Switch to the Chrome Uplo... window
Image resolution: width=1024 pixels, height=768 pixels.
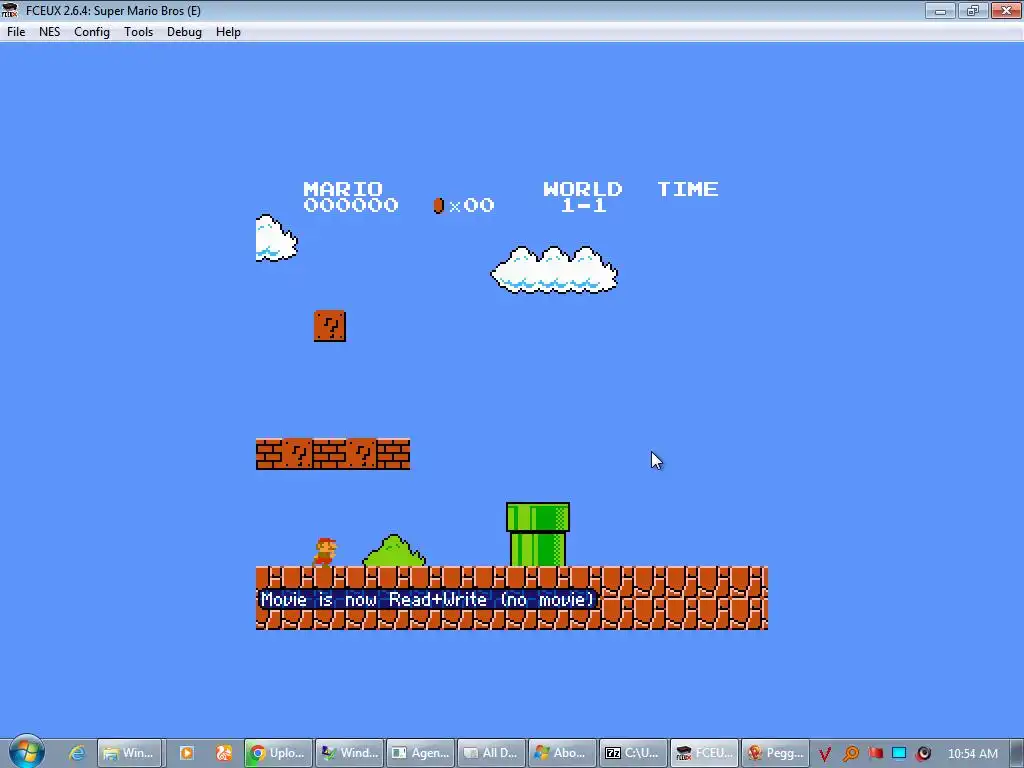[278, 753]
